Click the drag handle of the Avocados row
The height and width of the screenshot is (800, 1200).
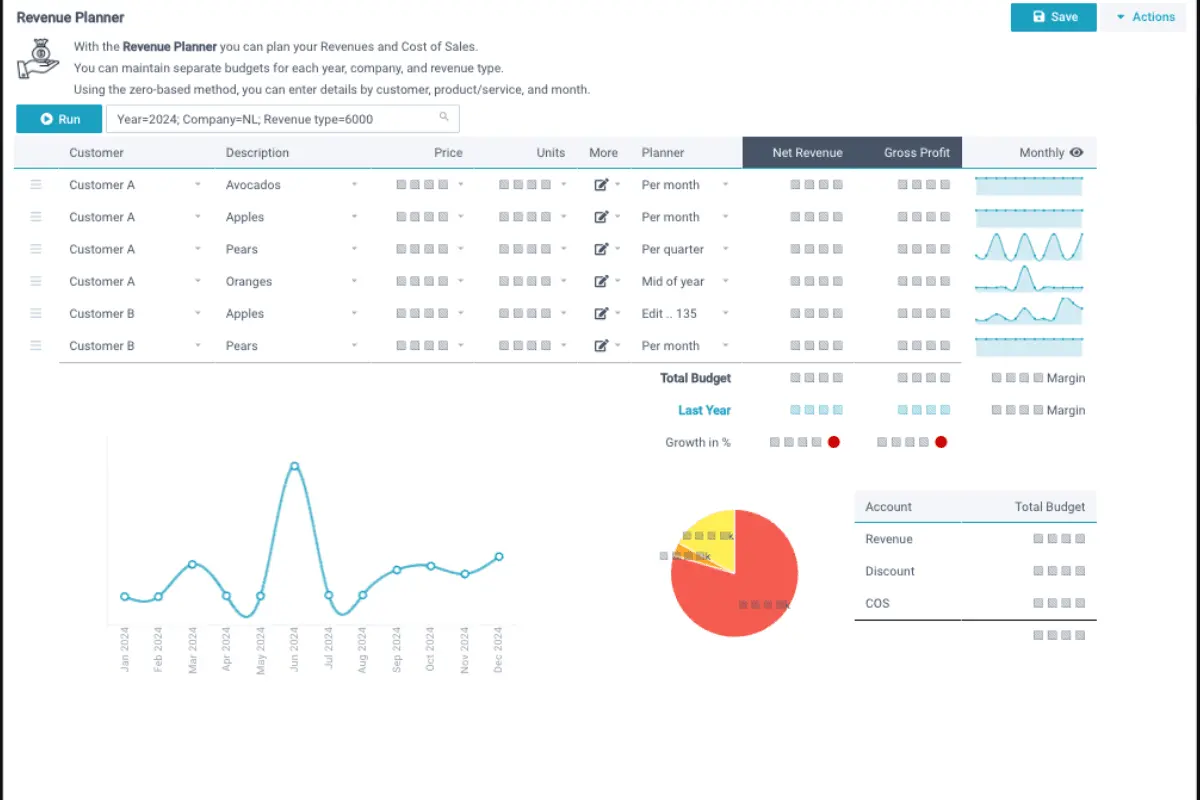[x=36, y=185]
